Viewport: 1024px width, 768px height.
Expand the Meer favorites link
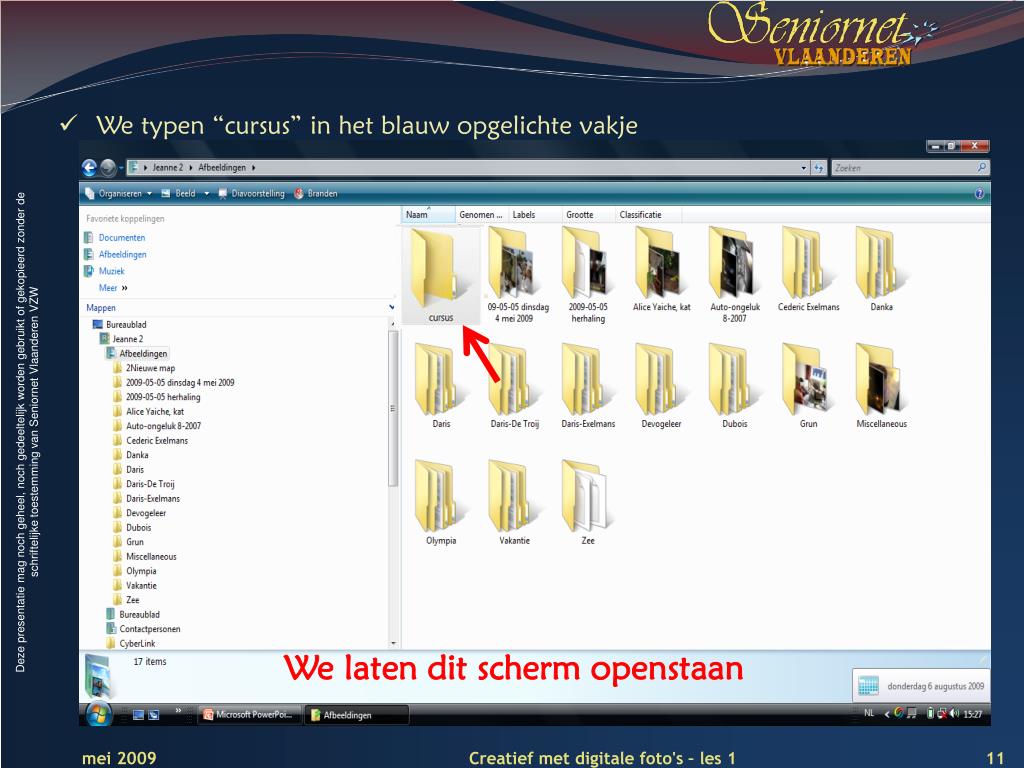[112, 288]
